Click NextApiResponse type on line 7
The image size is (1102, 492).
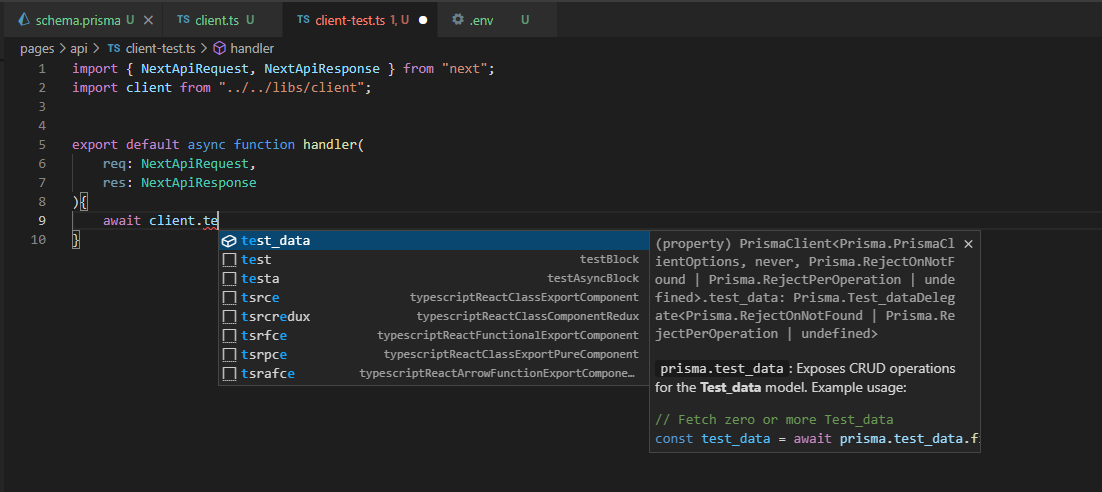199,182
